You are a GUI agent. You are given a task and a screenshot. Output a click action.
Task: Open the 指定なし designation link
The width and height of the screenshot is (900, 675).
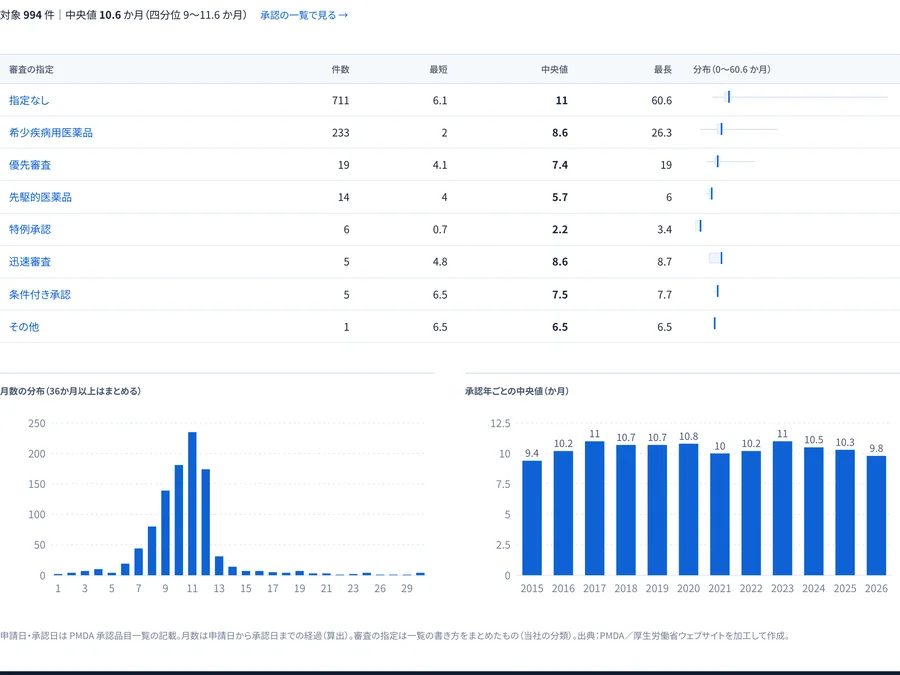pyautogui.click(x=29, y=100)
